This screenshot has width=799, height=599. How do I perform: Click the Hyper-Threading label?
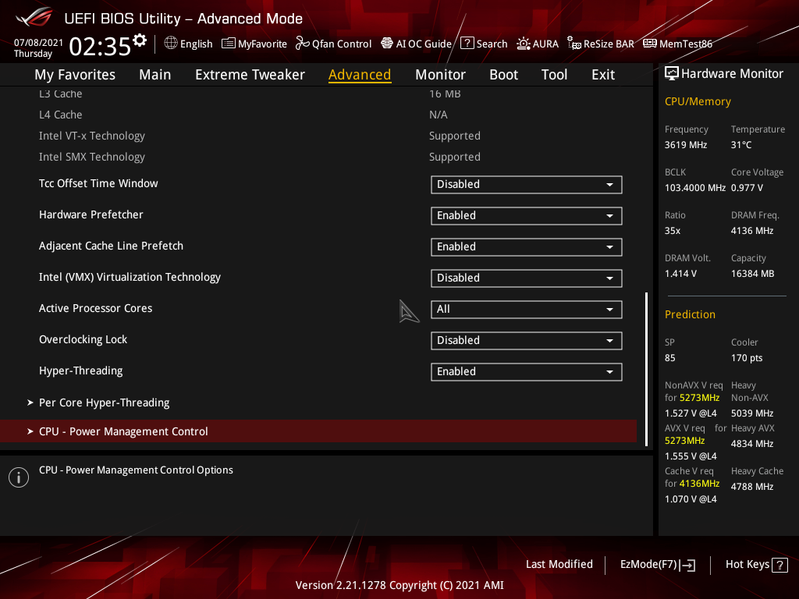tap(81, 371)
